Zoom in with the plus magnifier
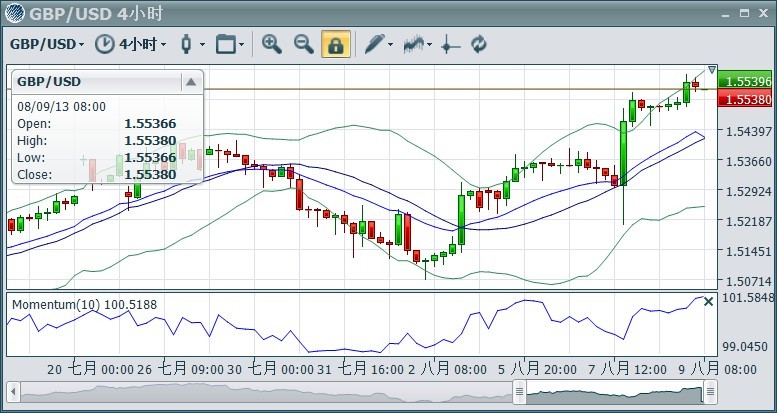The image size is (777, 413). pyautogui.click(x=272, y=44)
